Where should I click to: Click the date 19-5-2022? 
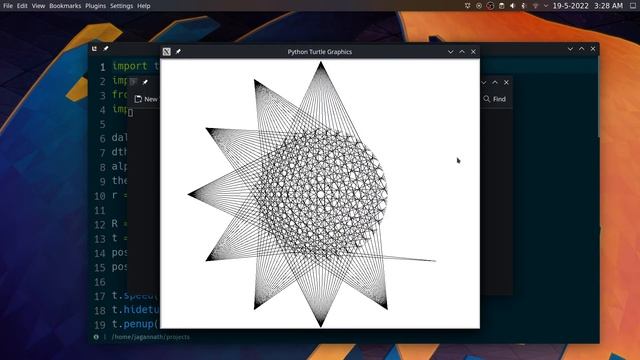[571, 6]
